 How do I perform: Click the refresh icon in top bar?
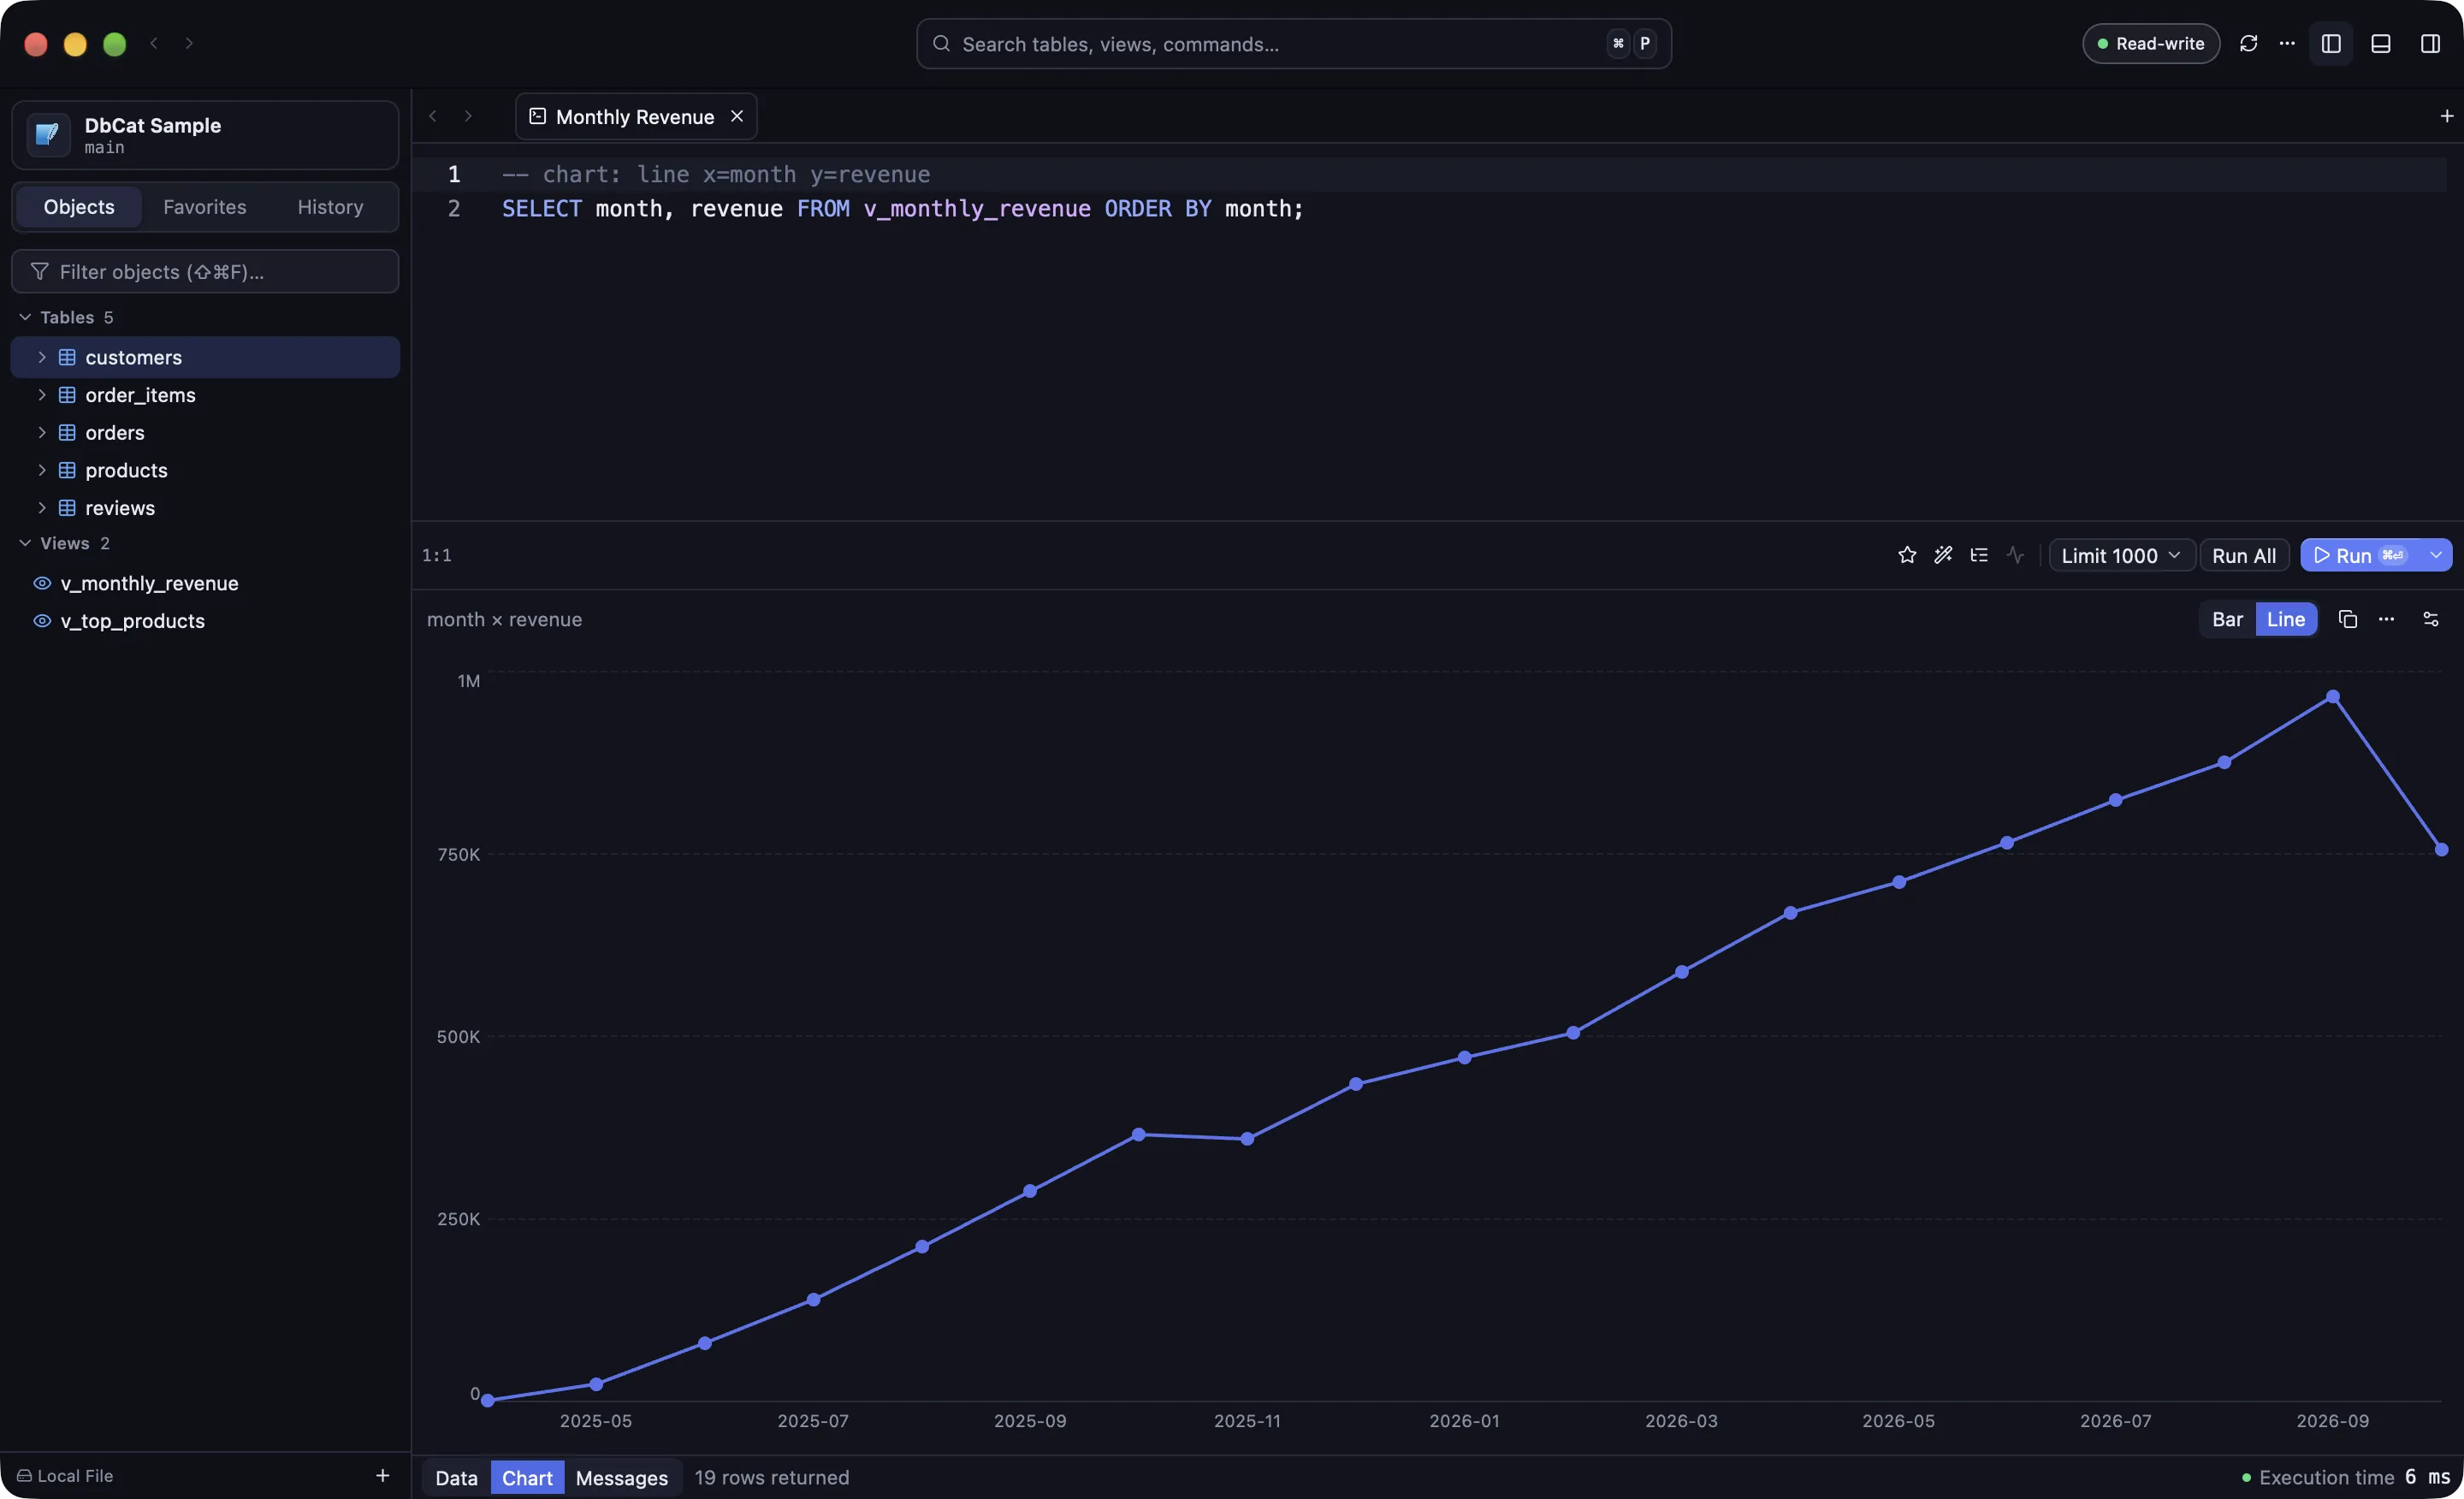[x=2248, y=44]
